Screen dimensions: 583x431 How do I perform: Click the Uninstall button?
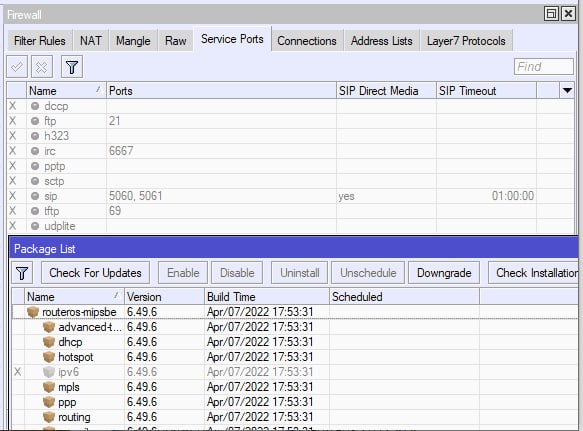click(x=300, y=273)
